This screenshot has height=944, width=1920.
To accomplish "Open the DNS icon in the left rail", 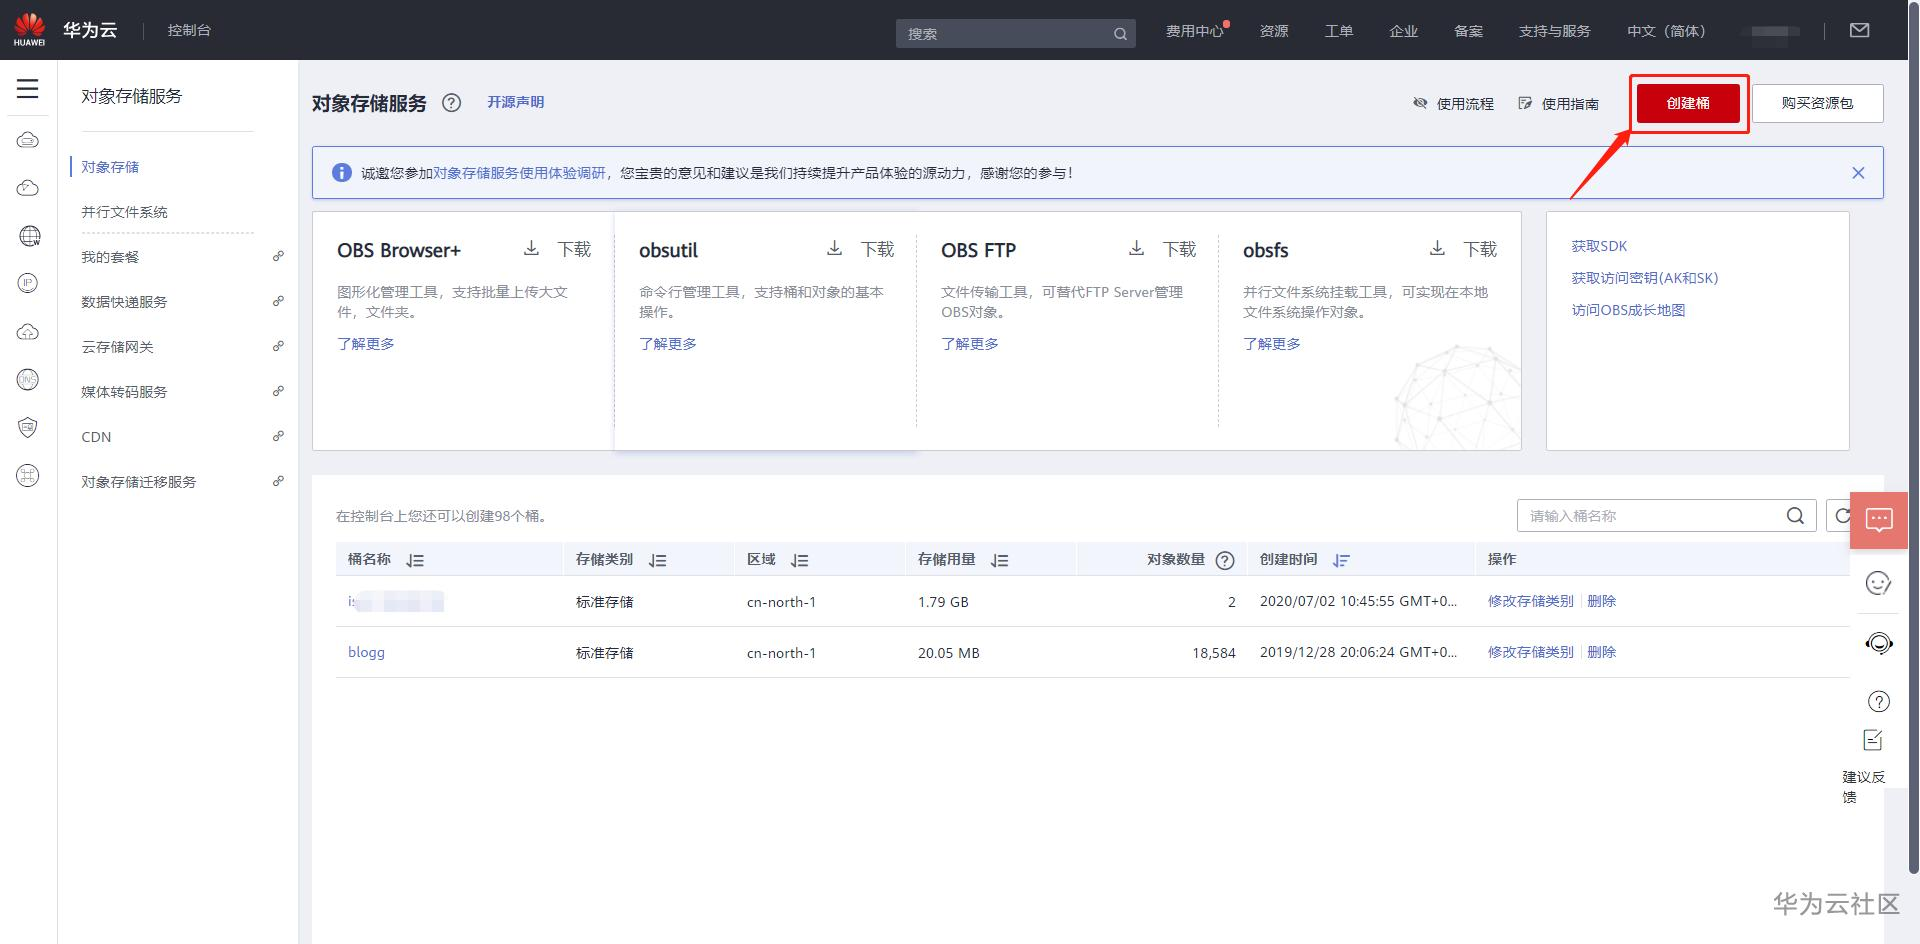I will pos(28,380).
